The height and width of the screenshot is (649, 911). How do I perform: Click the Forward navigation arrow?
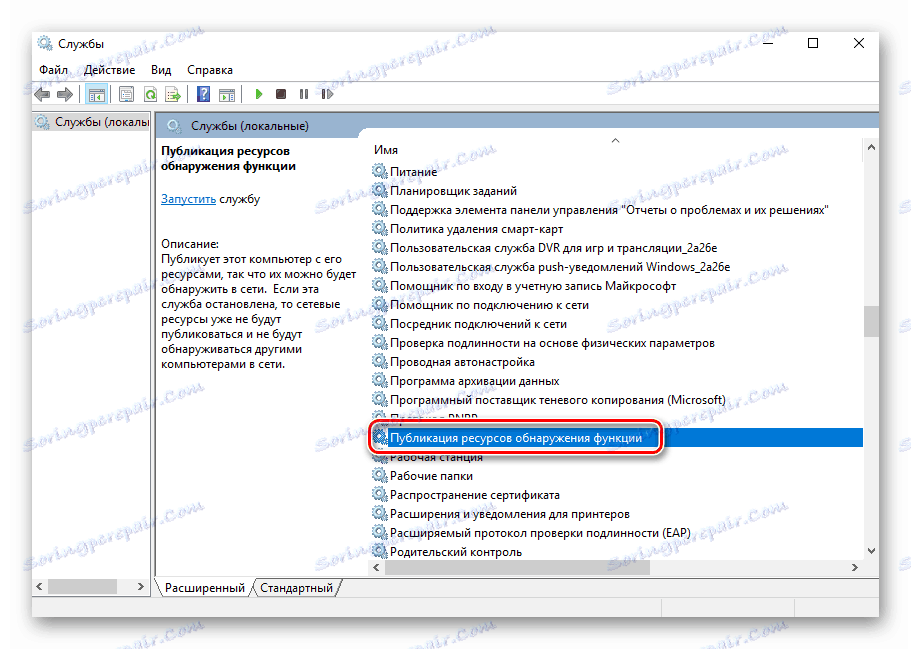coord(66,93)
